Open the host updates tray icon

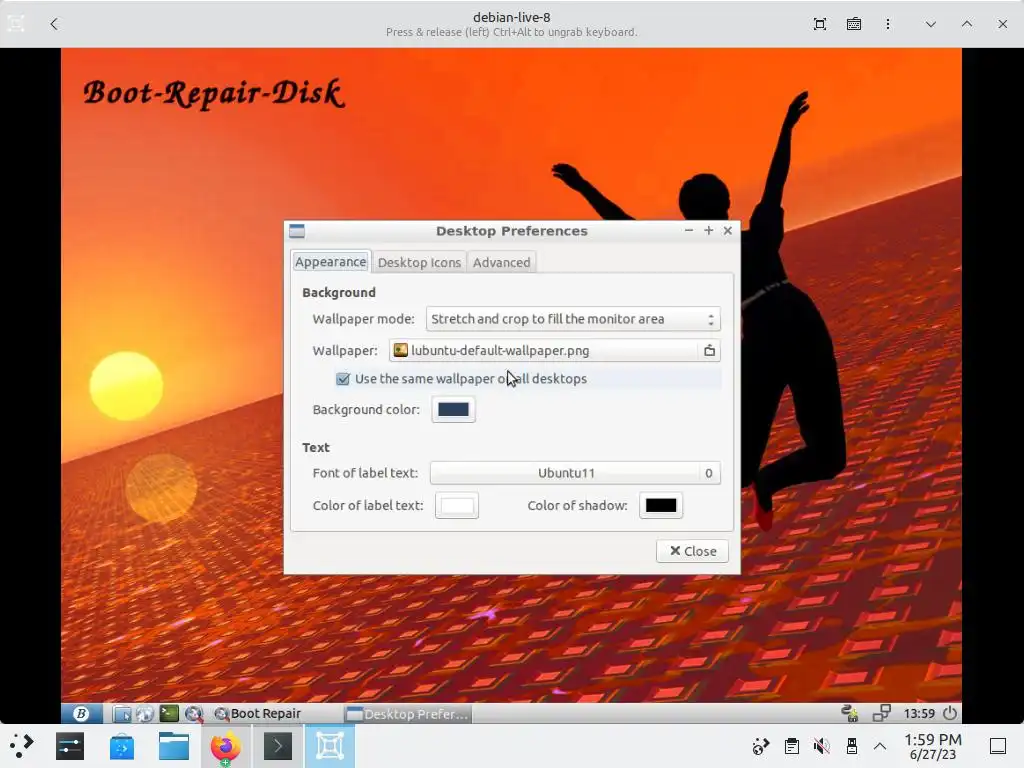point(760,746)
